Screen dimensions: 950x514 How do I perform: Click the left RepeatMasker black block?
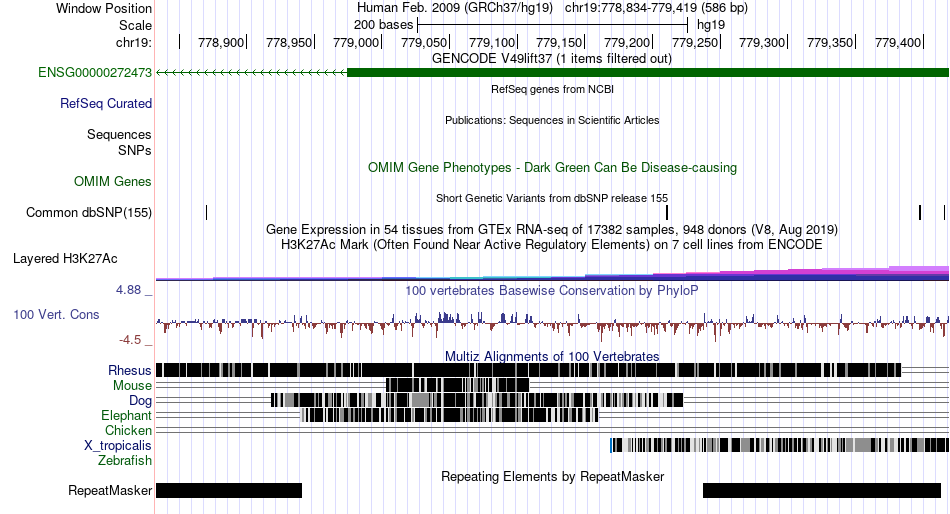[229, 490]
